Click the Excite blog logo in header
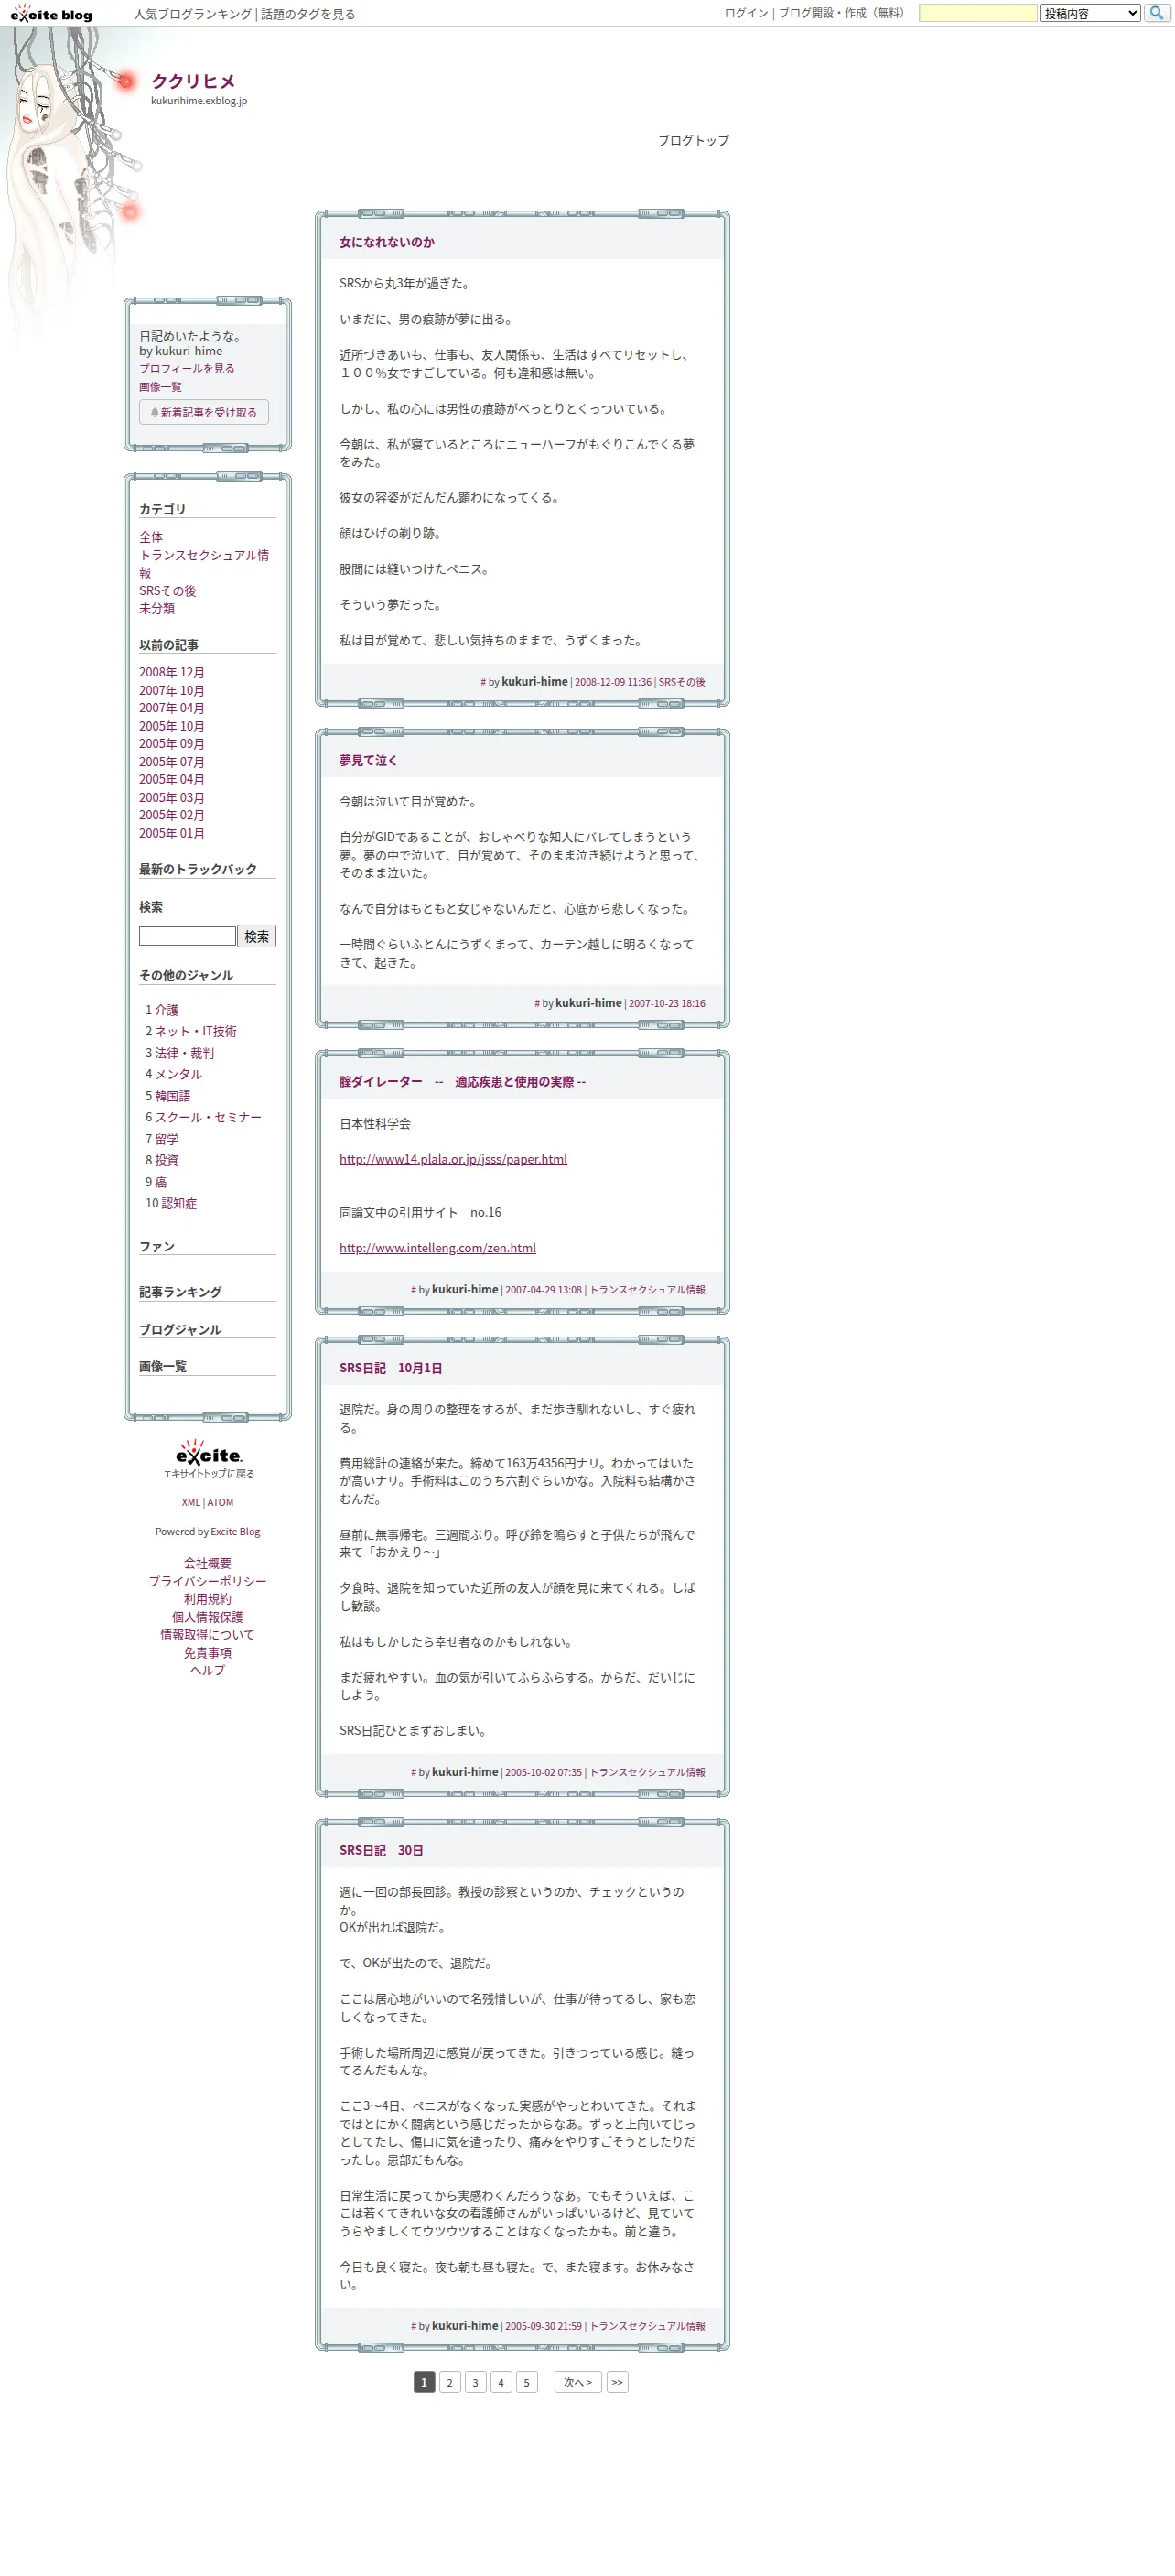Viewport: 1175px width, 2576px height. [x=51, y=14]
